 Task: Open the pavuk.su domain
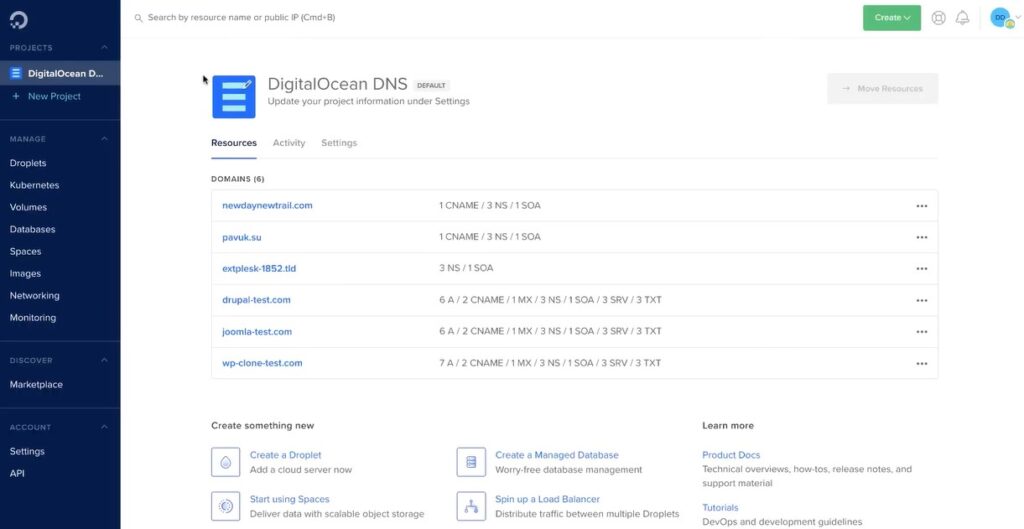[242, 237]
